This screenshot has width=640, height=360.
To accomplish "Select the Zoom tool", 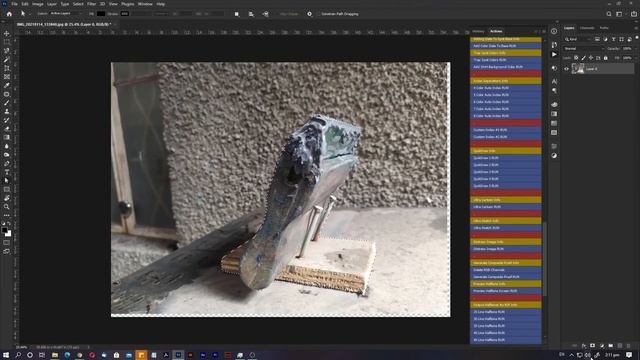I will pyautogui.click(x=7, y=207).
